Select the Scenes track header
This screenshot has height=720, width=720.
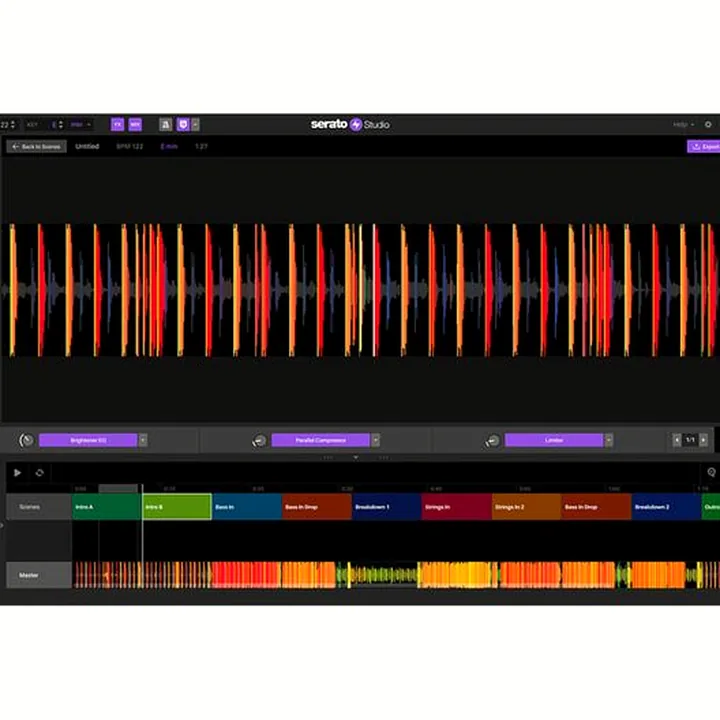point(39,507)
